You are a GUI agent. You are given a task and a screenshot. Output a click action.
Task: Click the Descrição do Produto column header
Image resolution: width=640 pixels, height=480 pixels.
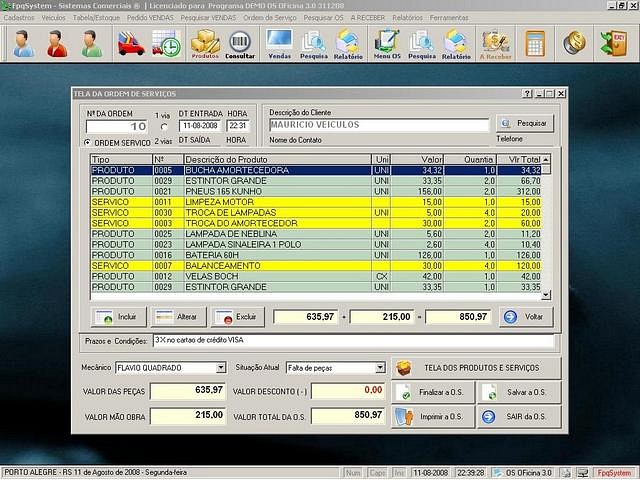tap(278, 159)
